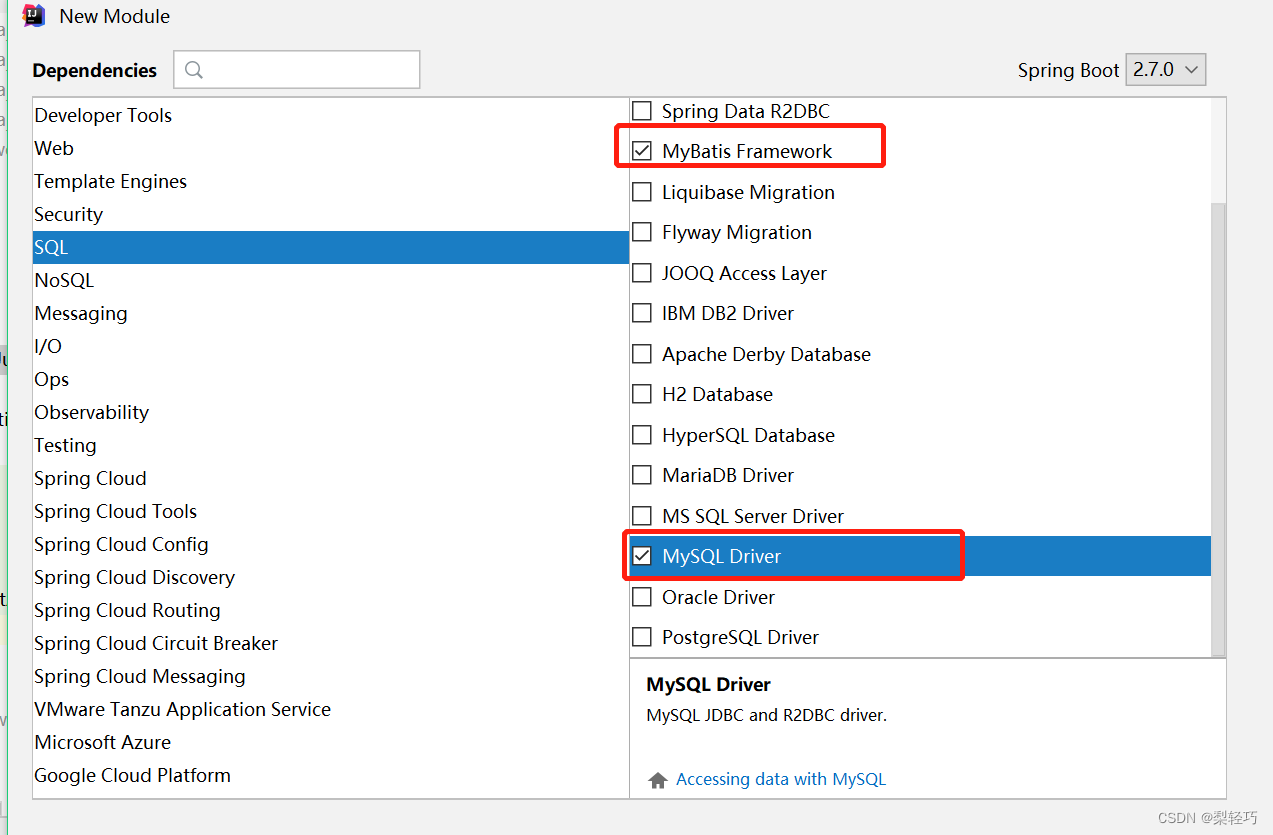Enable the H2 Database dependency
Image resolution: width=1273 pixels, height=835 pixels.
(x=641, y=394)
